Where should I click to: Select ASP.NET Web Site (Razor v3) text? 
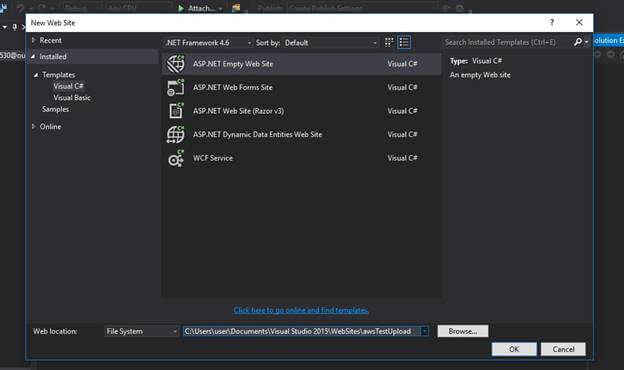pos(238,111)
